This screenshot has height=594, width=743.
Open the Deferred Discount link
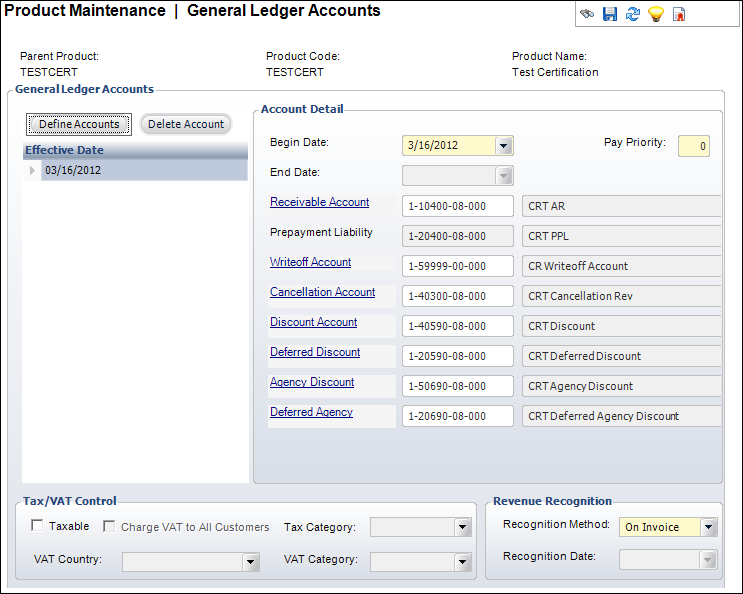click(x=315, y=352)
